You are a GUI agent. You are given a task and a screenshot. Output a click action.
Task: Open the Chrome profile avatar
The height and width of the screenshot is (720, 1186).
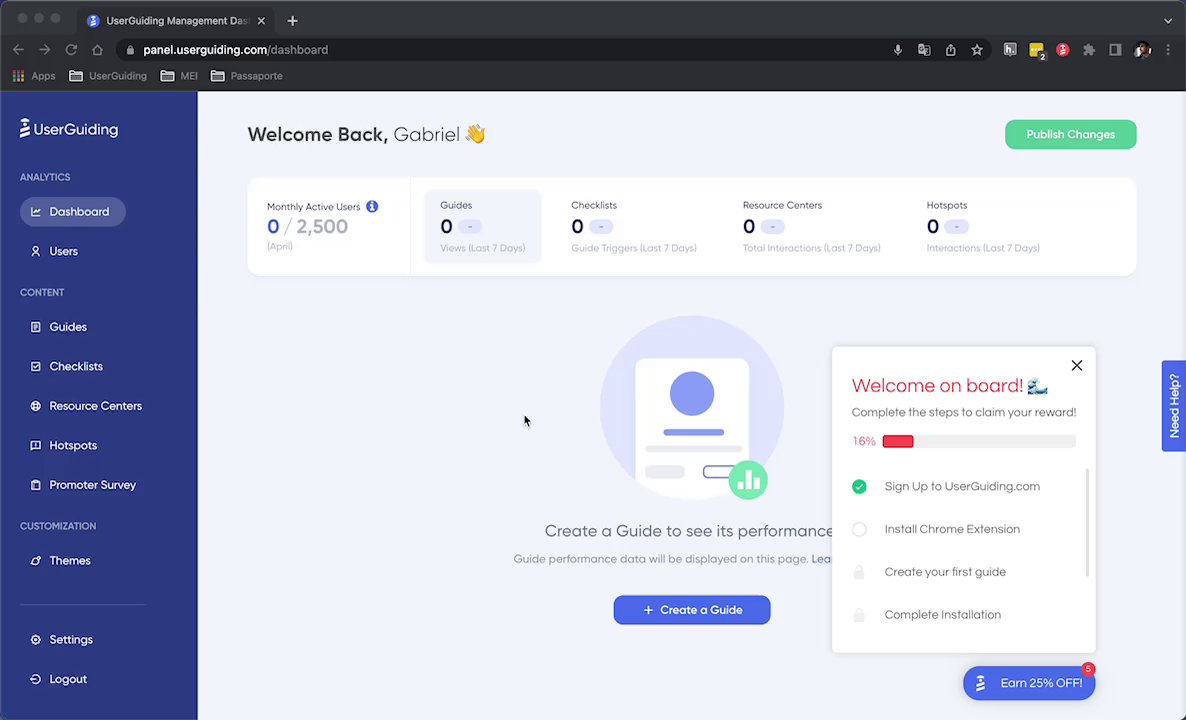(1142, 50)
